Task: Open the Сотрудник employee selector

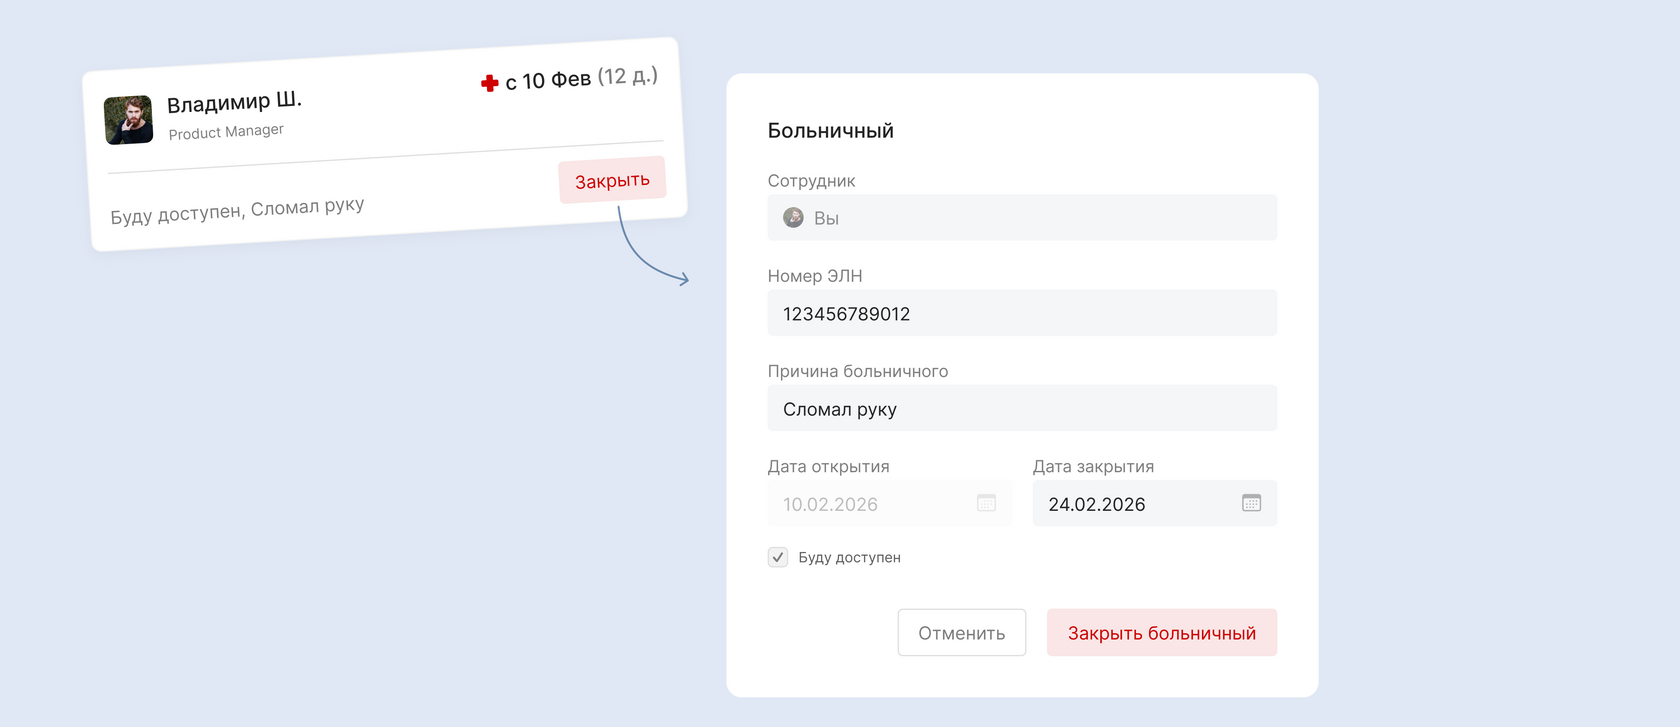Action: coord(1021,218)
